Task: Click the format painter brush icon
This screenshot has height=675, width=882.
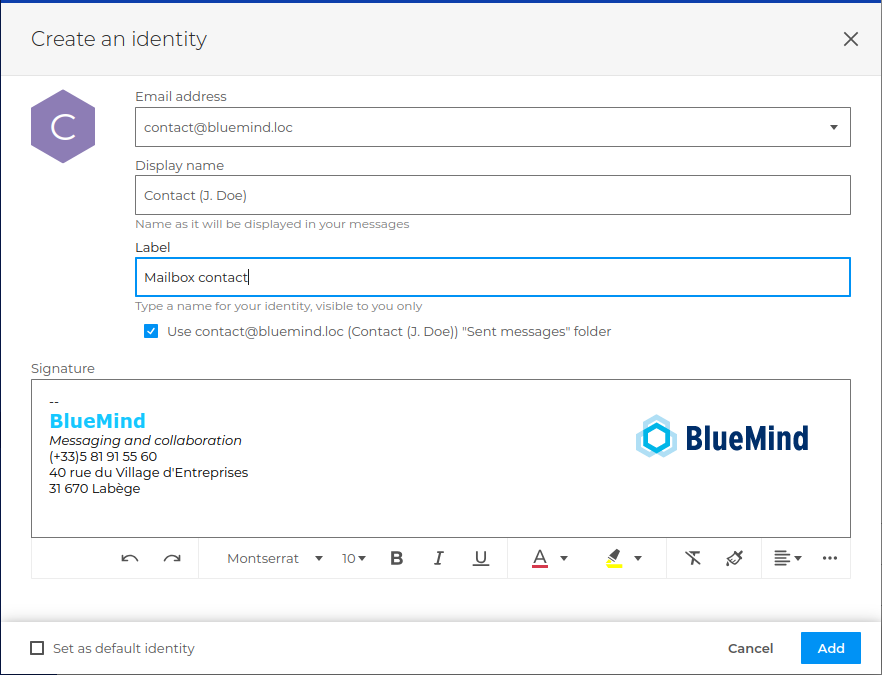Action: pos(735,558)
